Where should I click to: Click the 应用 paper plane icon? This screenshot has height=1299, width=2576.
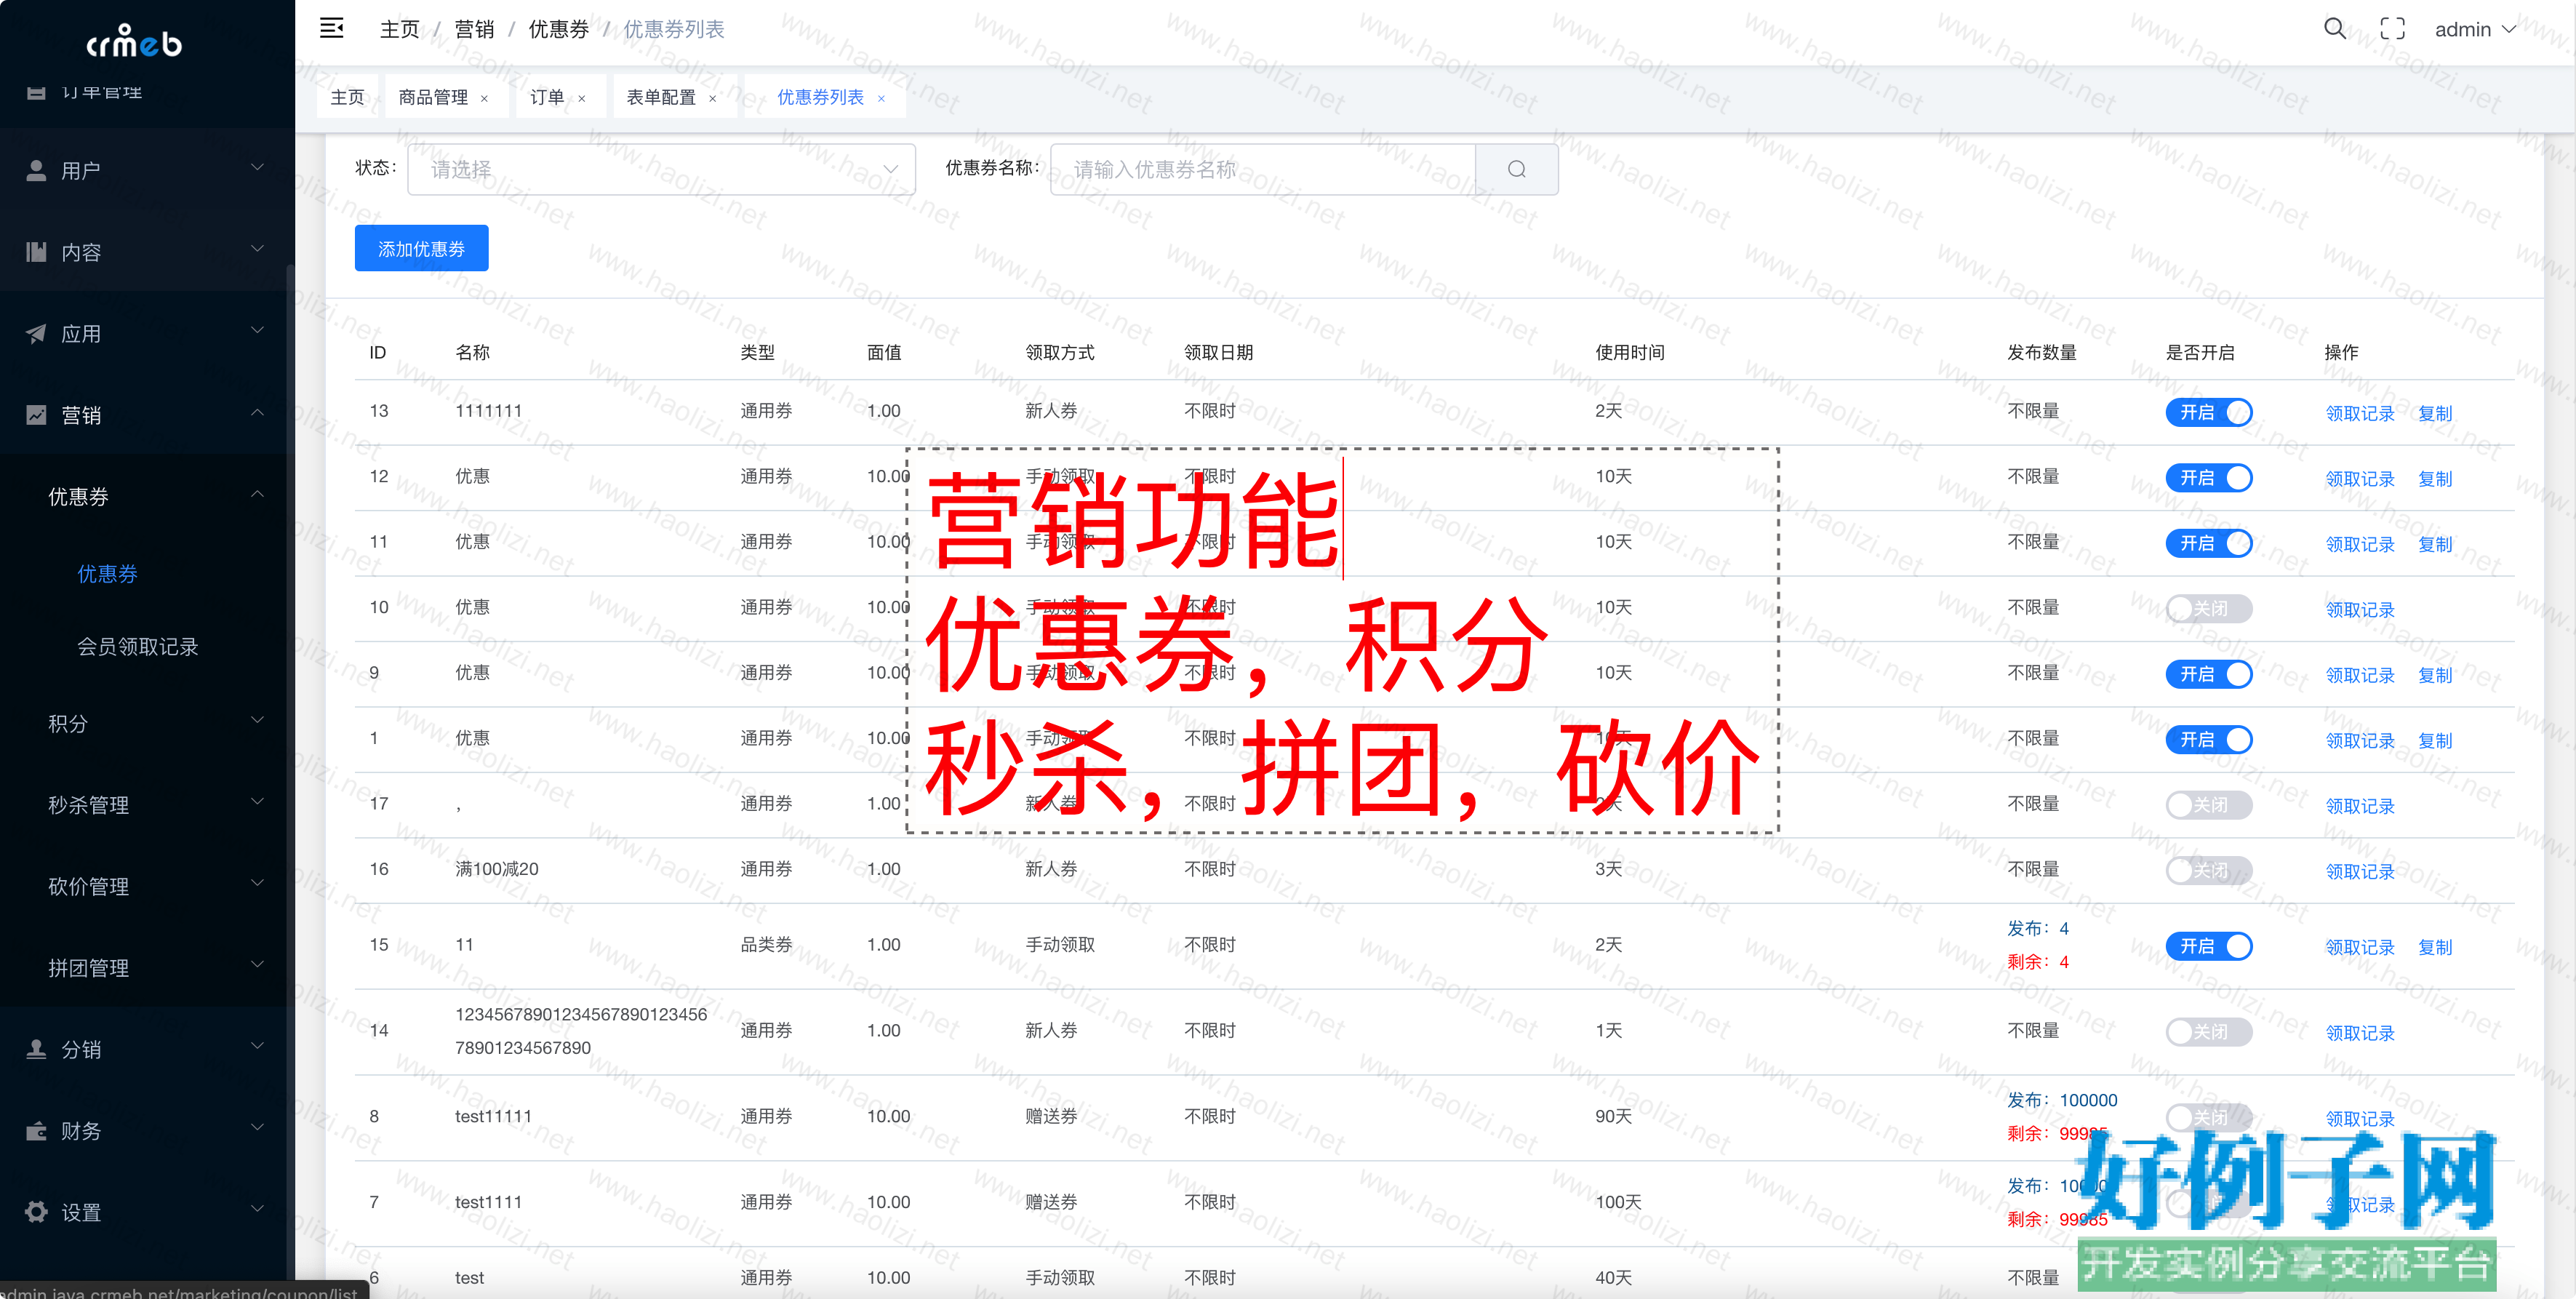pos(36,334)
